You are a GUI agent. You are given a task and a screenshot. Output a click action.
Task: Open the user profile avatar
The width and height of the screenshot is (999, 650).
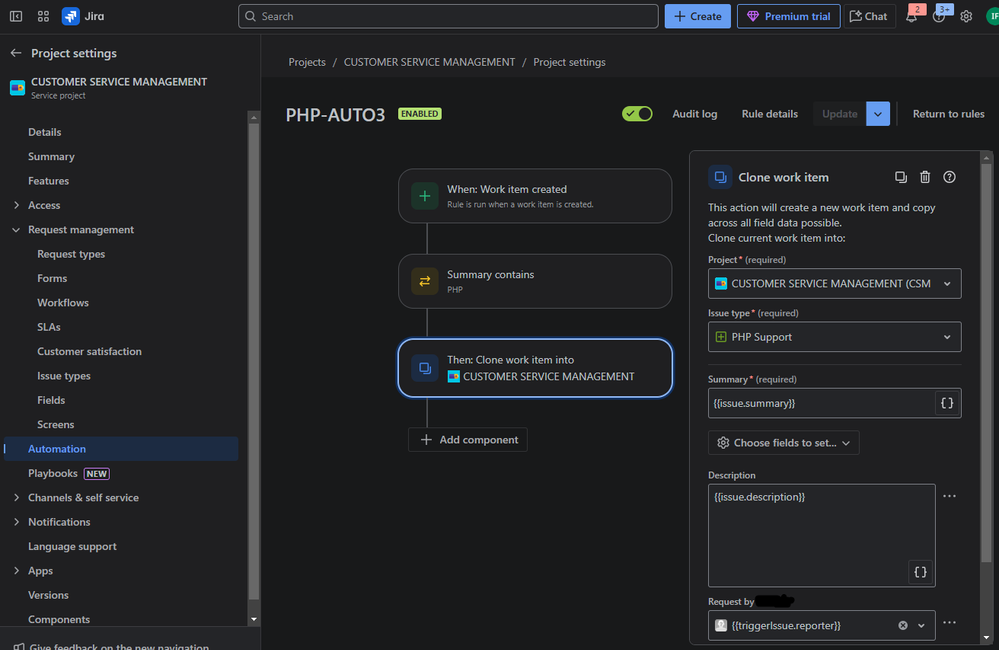[993, 17]
